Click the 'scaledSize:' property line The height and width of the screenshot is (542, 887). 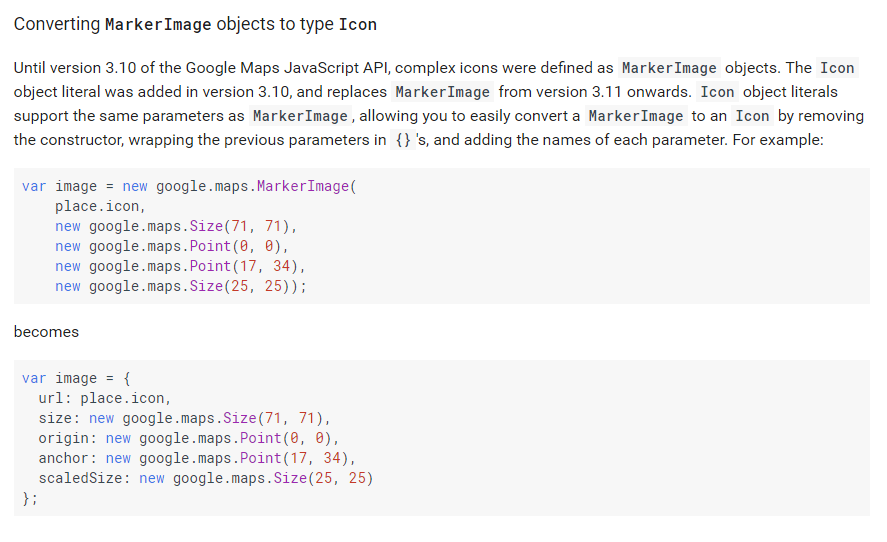point(206,478)
